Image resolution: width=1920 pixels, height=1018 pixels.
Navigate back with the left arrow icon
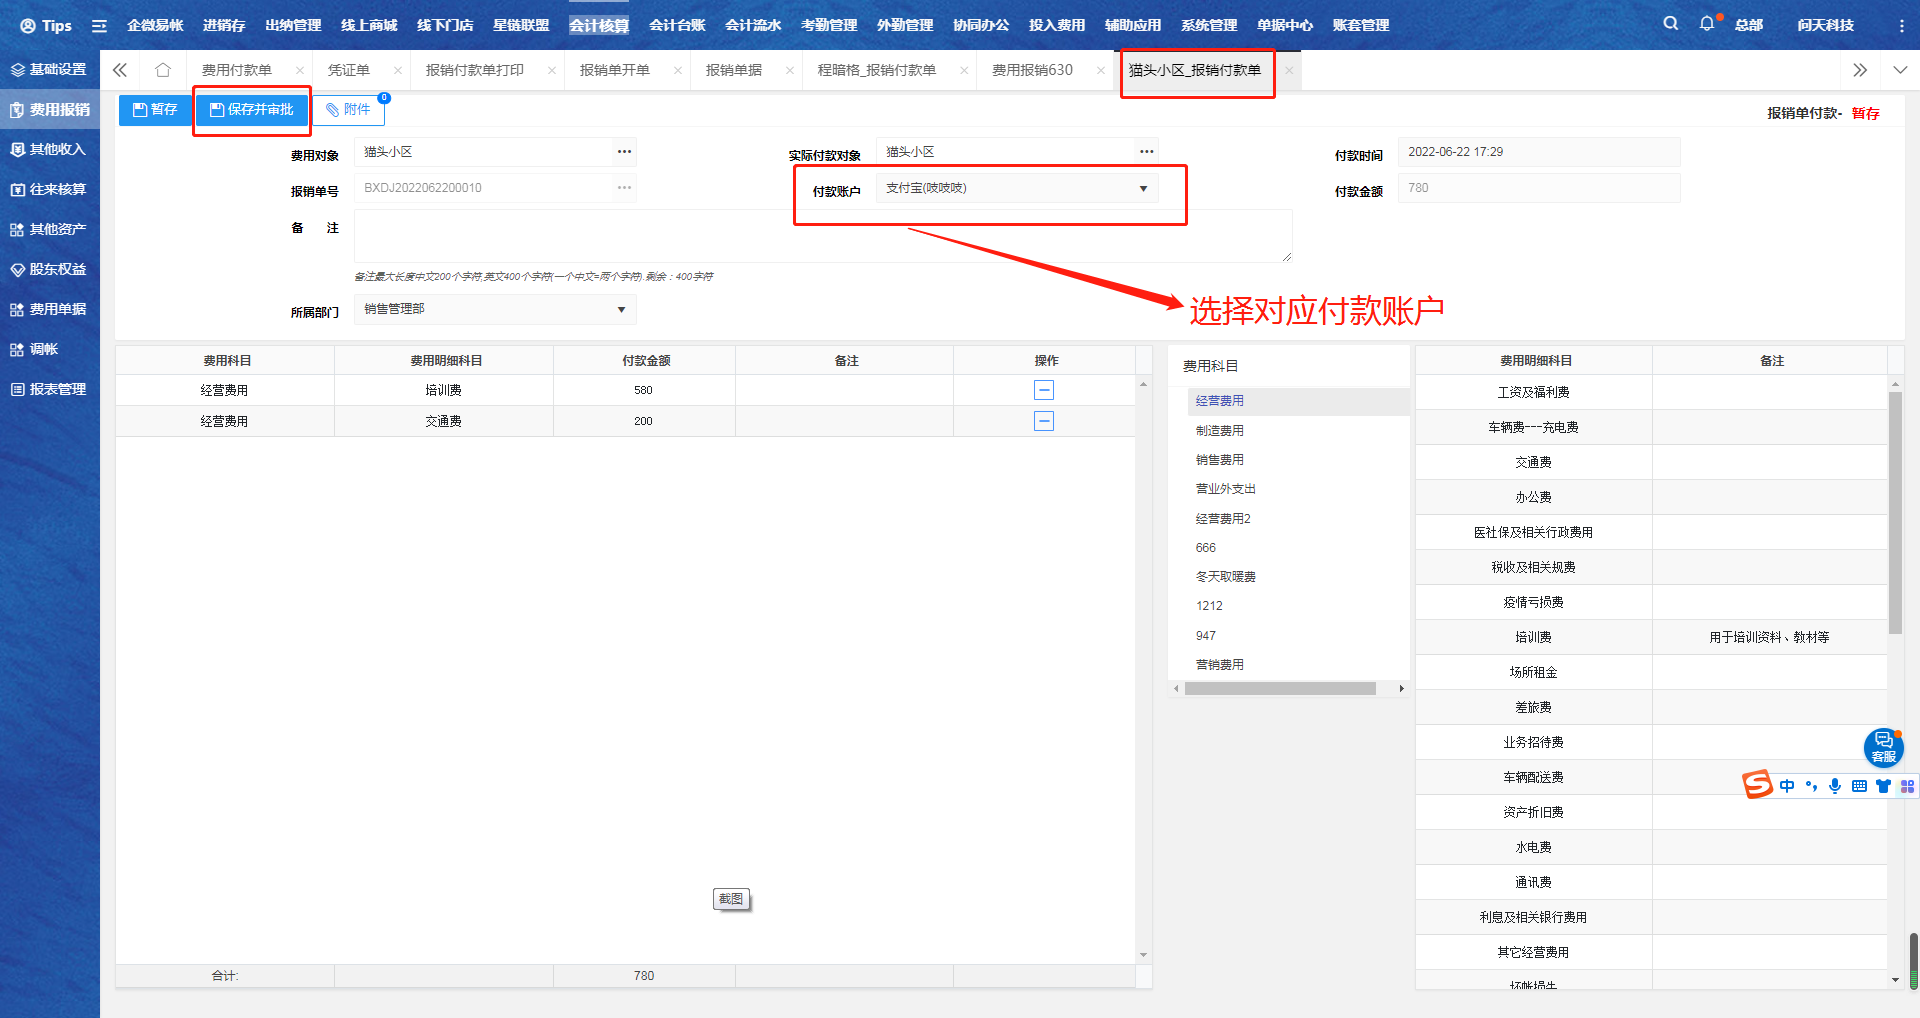pyautogui.click(x=119, y=70)
